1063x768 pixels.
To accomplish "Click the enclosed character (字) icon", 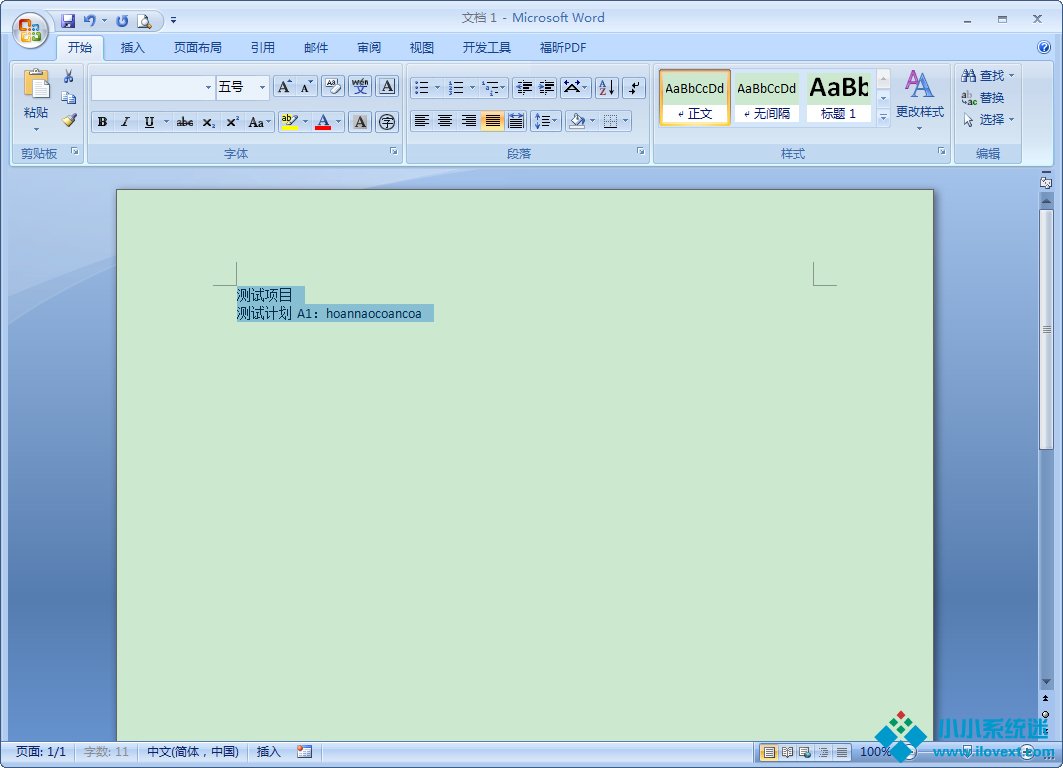I will click(387, 122).
